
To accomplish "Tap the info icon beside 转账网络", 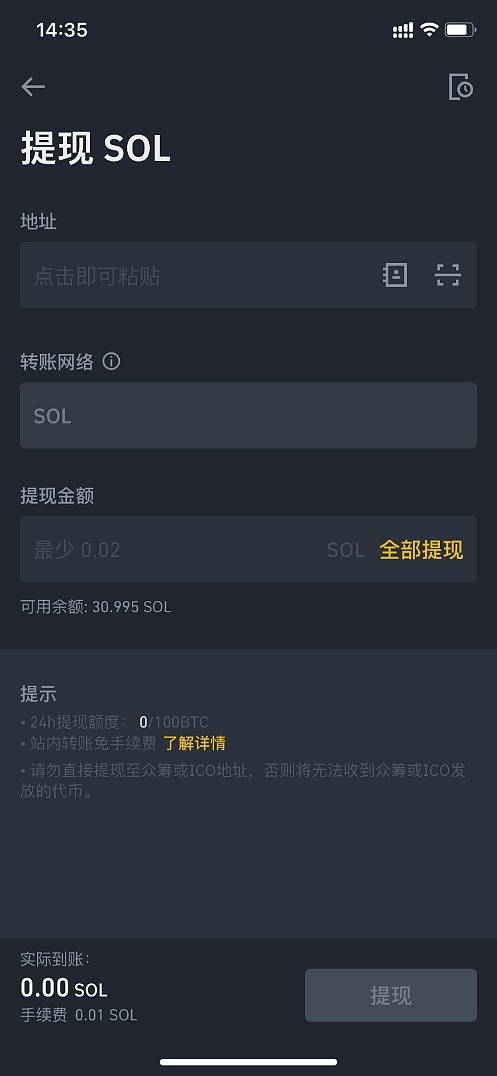I will point(111,362).
